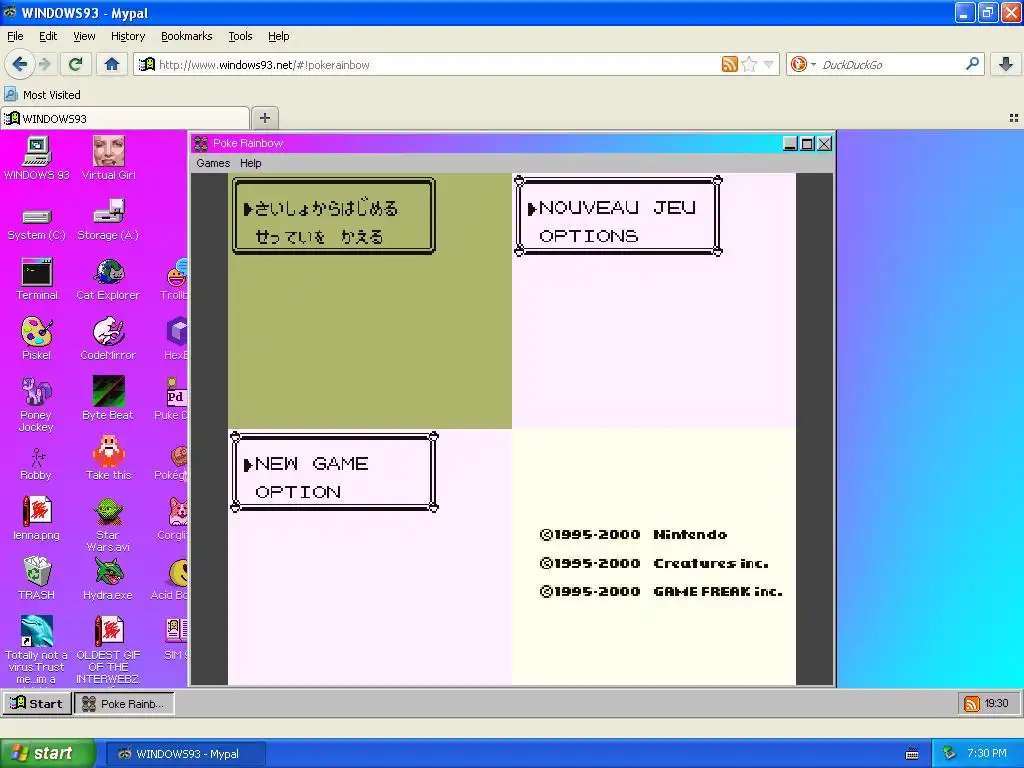Image resolution: width=1024 pixels, height=768 pixels.
Task: Open the browser File menu
Action: tap(15, 36)
